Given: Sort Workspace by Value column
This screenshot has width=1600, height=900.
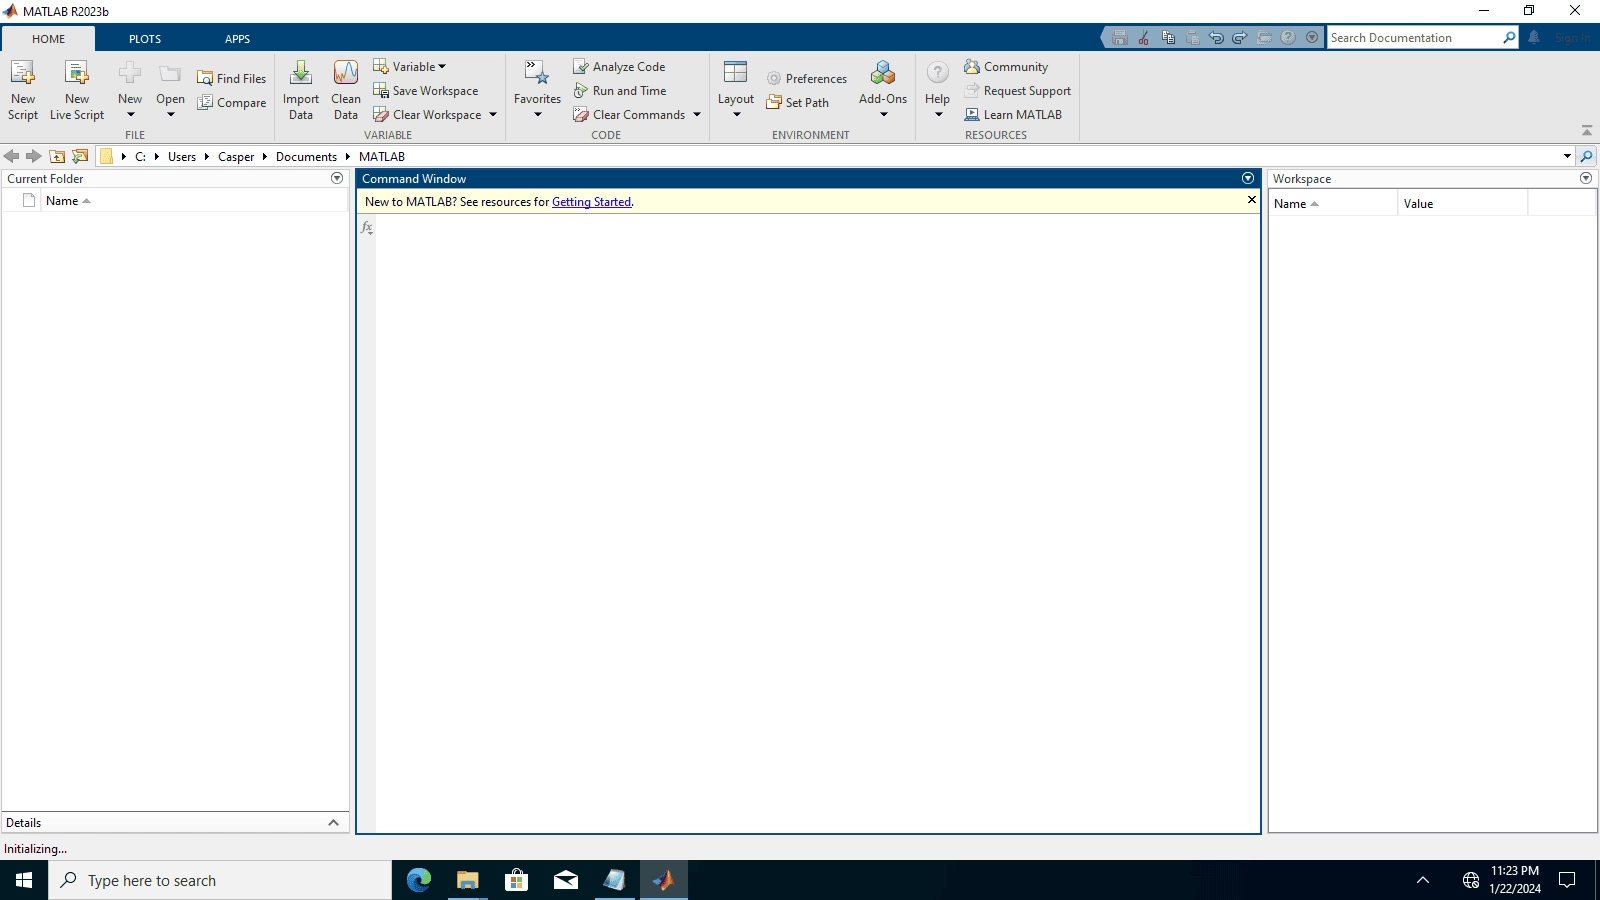Looking at the screenshot, I should (x=1462, y=203).
